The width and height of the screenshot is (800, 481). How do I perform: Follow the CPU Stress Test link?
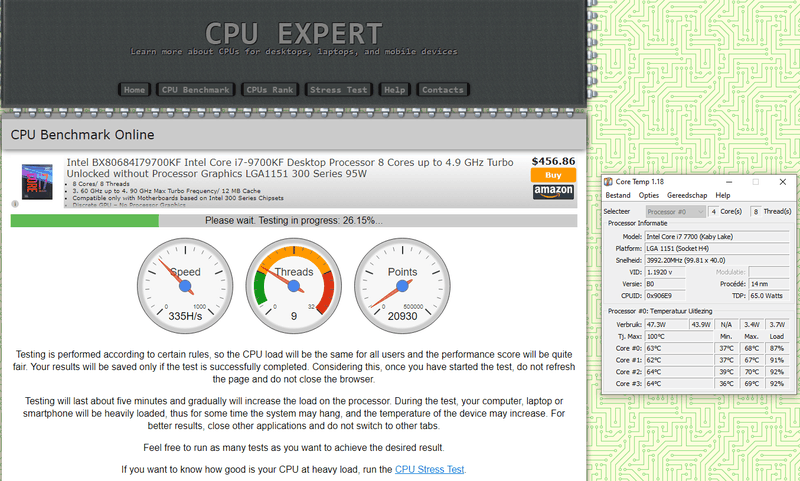click(430, 469)
